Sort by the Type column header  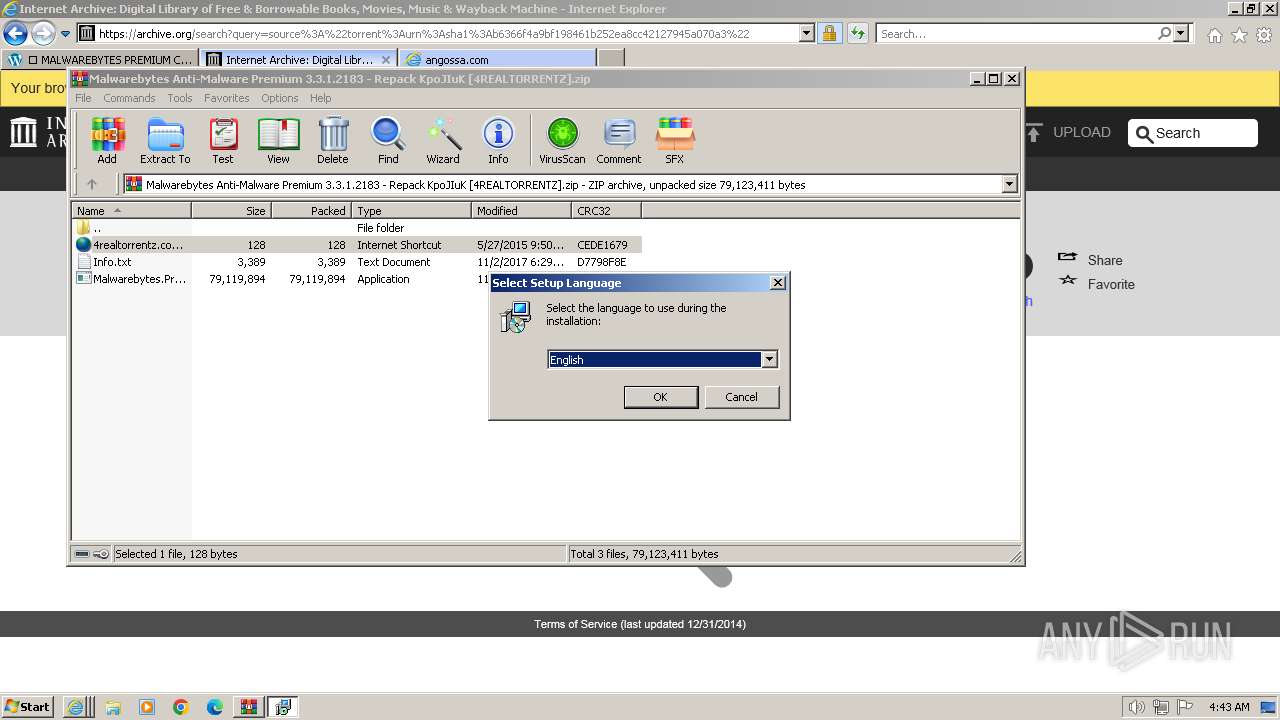click(x=411, y=211)
